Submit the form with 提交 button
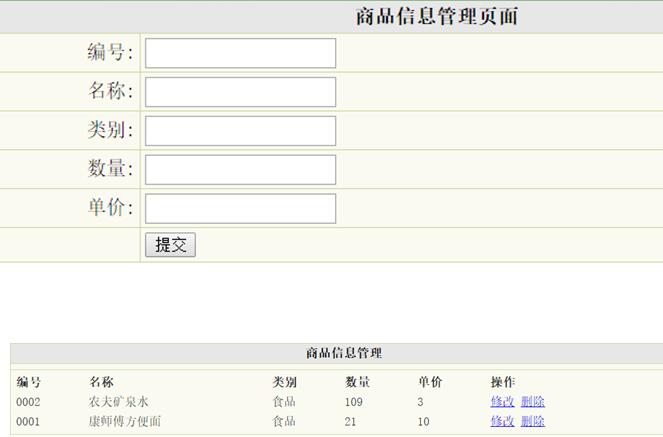 [x=170, y=245]
